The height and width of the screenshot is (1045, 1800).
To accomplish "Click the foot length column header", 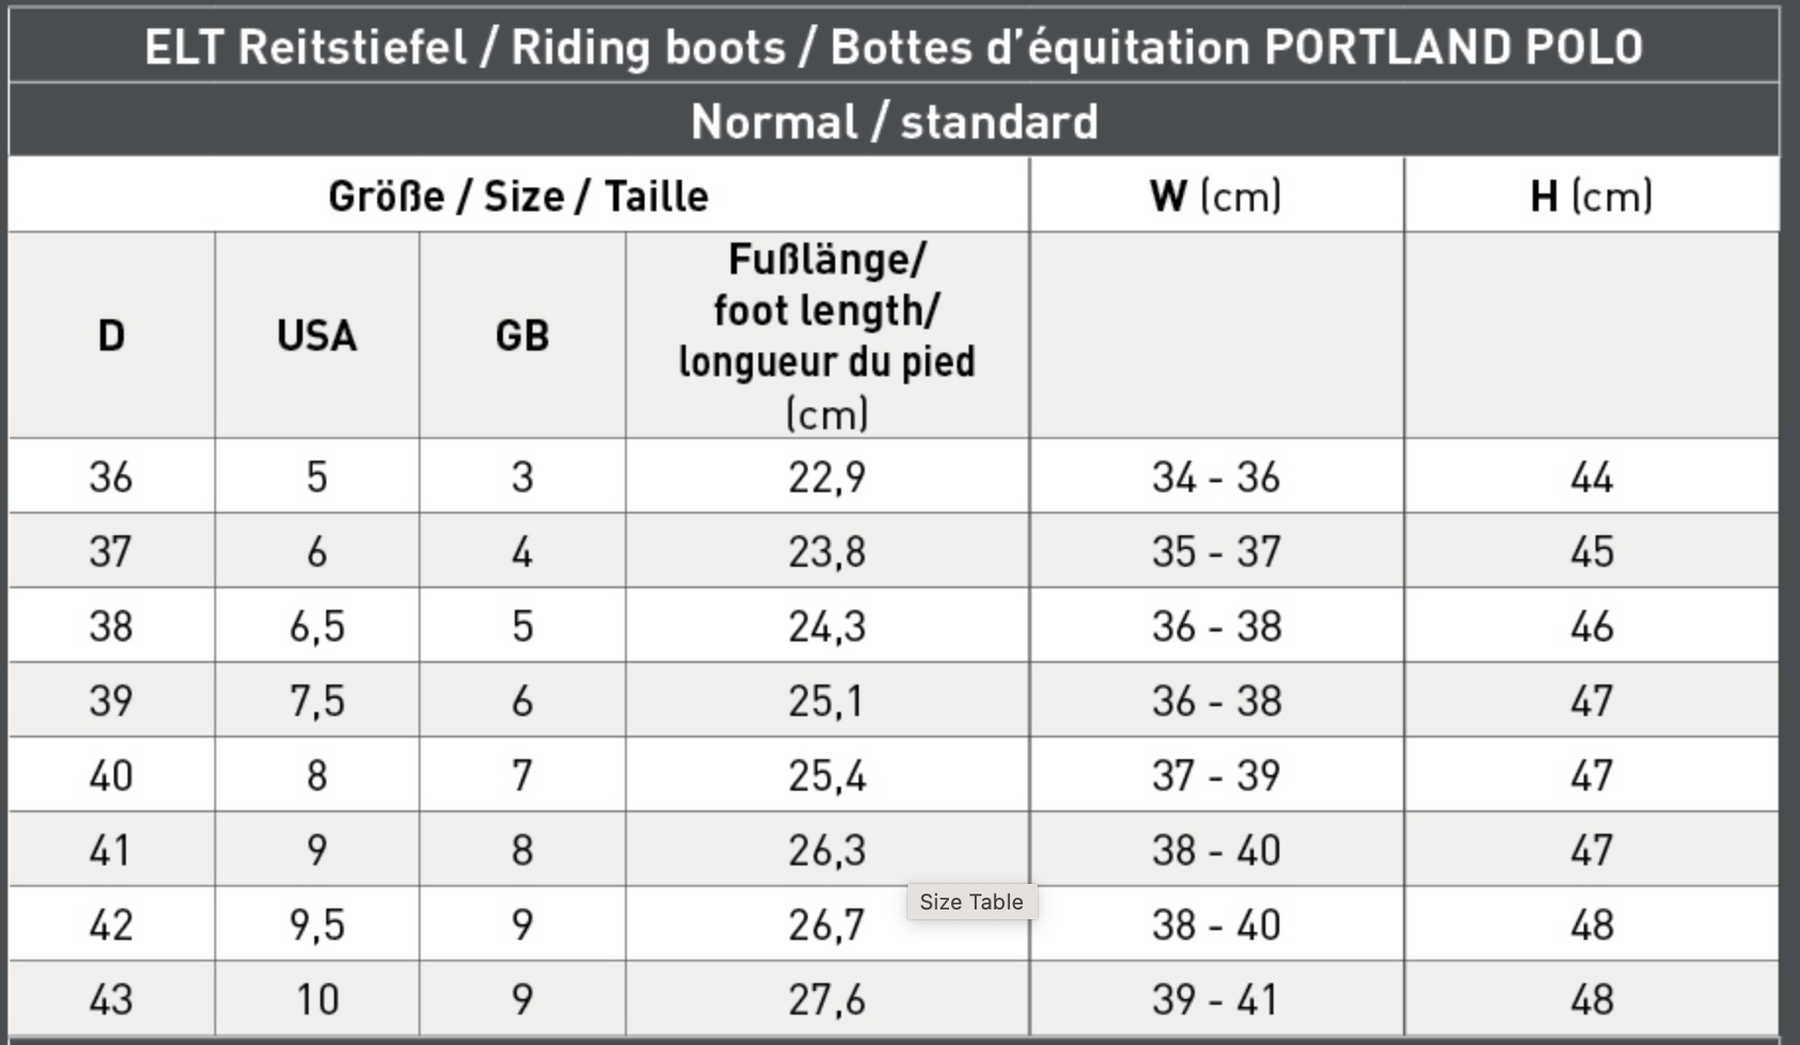I will [827, 335].
